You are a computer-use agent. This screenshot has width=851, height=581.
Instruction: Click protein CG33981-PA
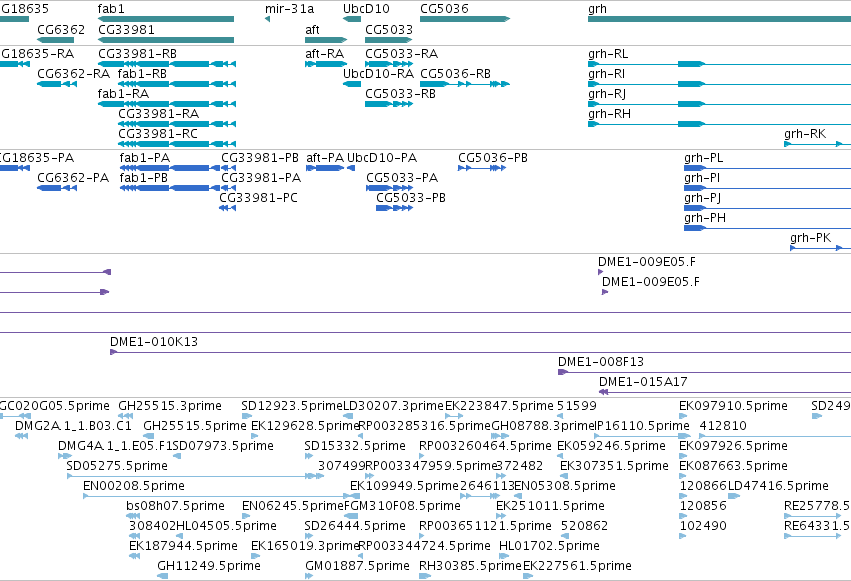[228, 188]
